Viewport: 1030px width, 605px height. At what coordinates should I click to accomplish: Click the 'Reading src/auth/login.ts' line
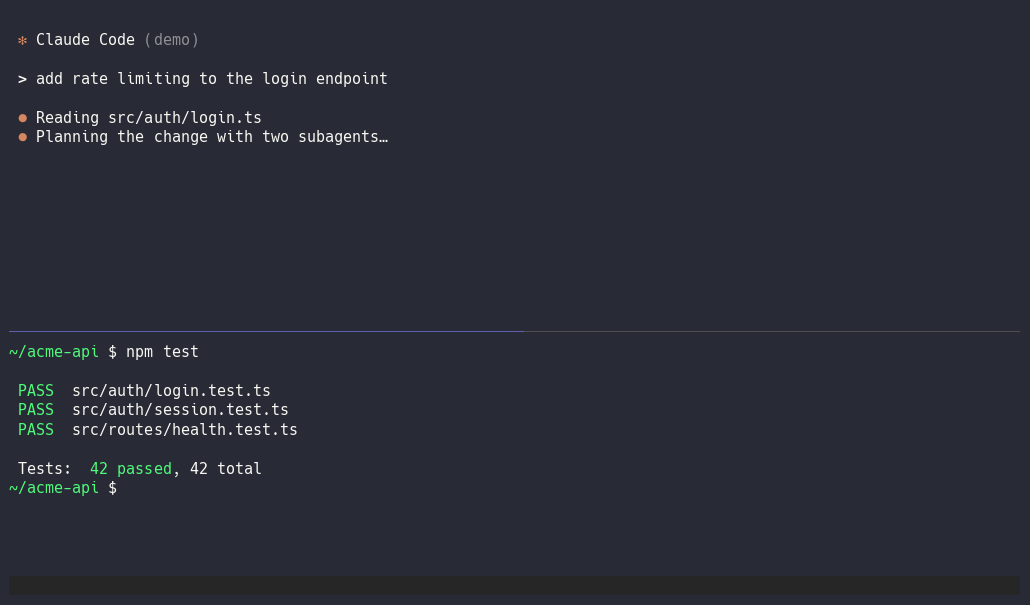148,118
